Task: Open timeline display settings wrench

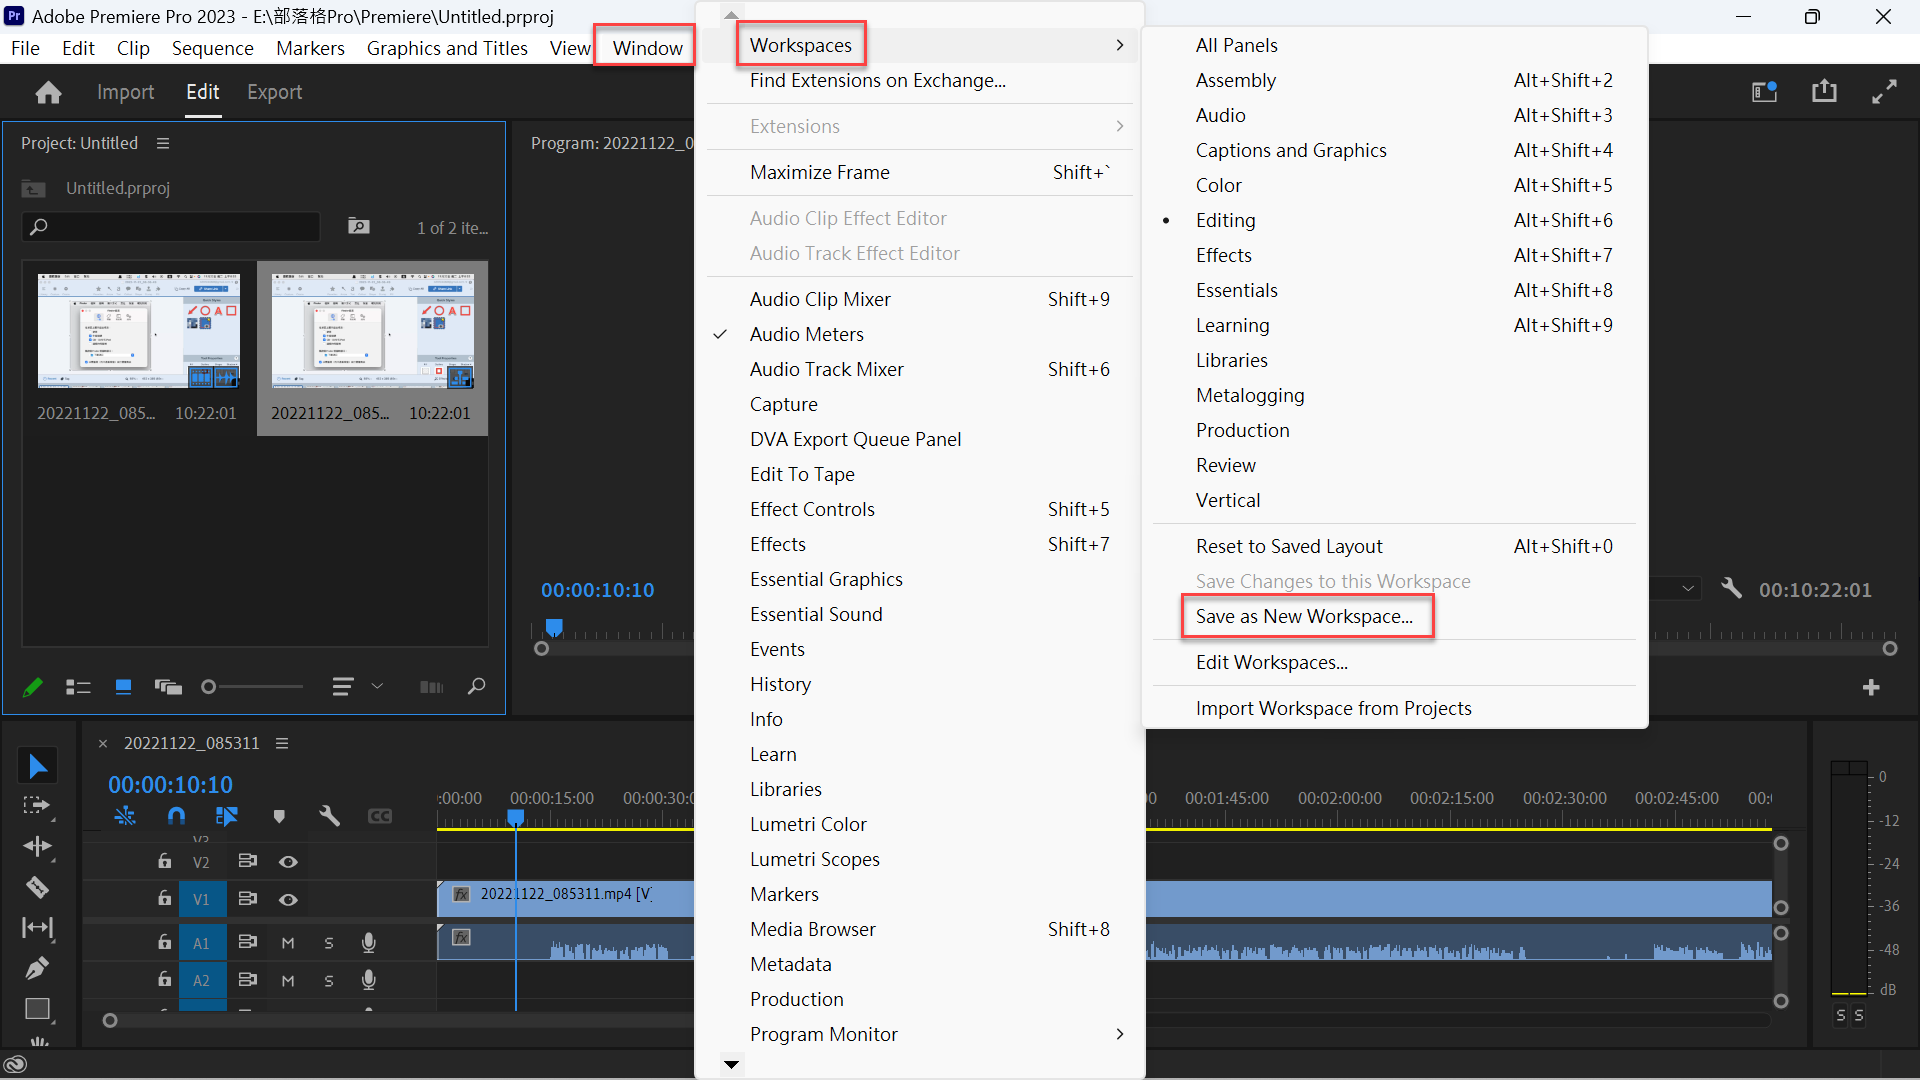Action: click(x=329, y=816)
